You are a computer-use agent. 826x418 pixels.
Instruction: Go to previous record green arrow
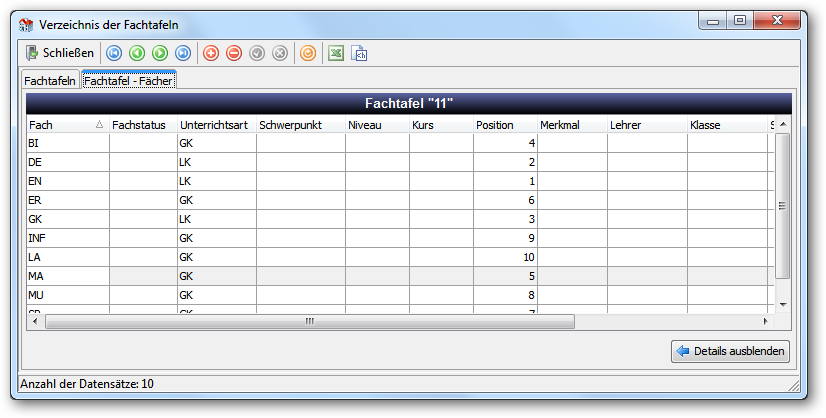[137, 53]
